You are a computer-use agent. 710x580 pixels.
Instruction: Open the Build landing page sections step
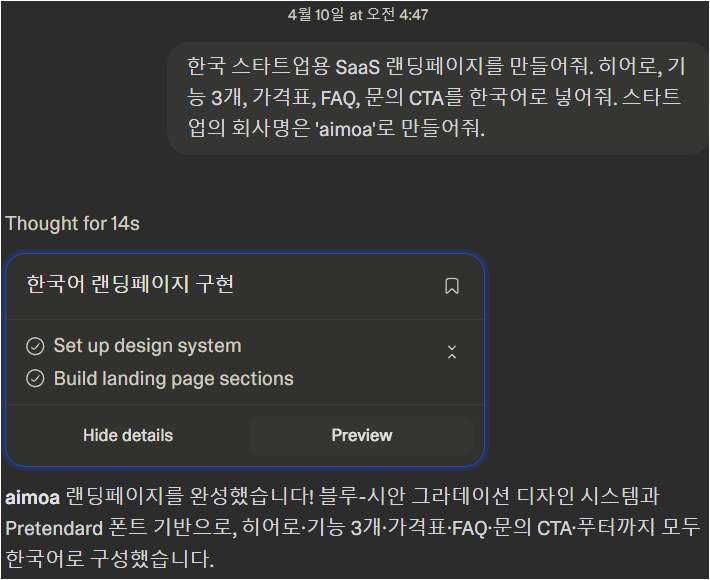click(173, 379)
